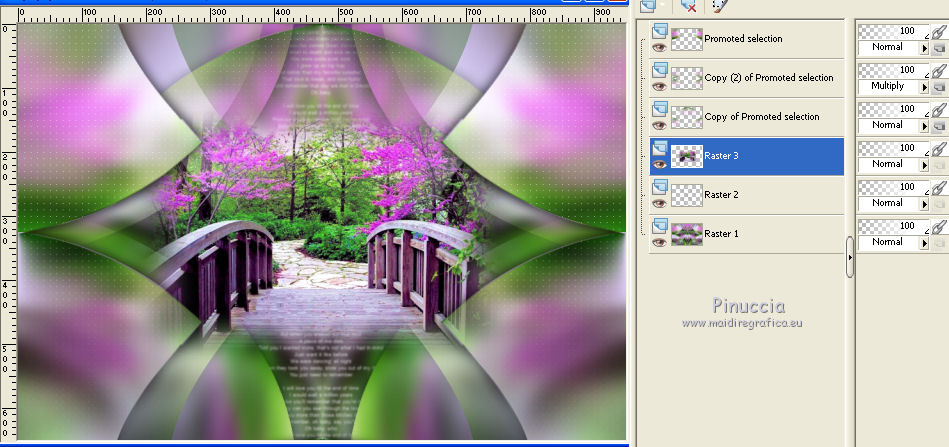
Task: Toggle visibility eye of Raster 3 layer
Action: 659,165
